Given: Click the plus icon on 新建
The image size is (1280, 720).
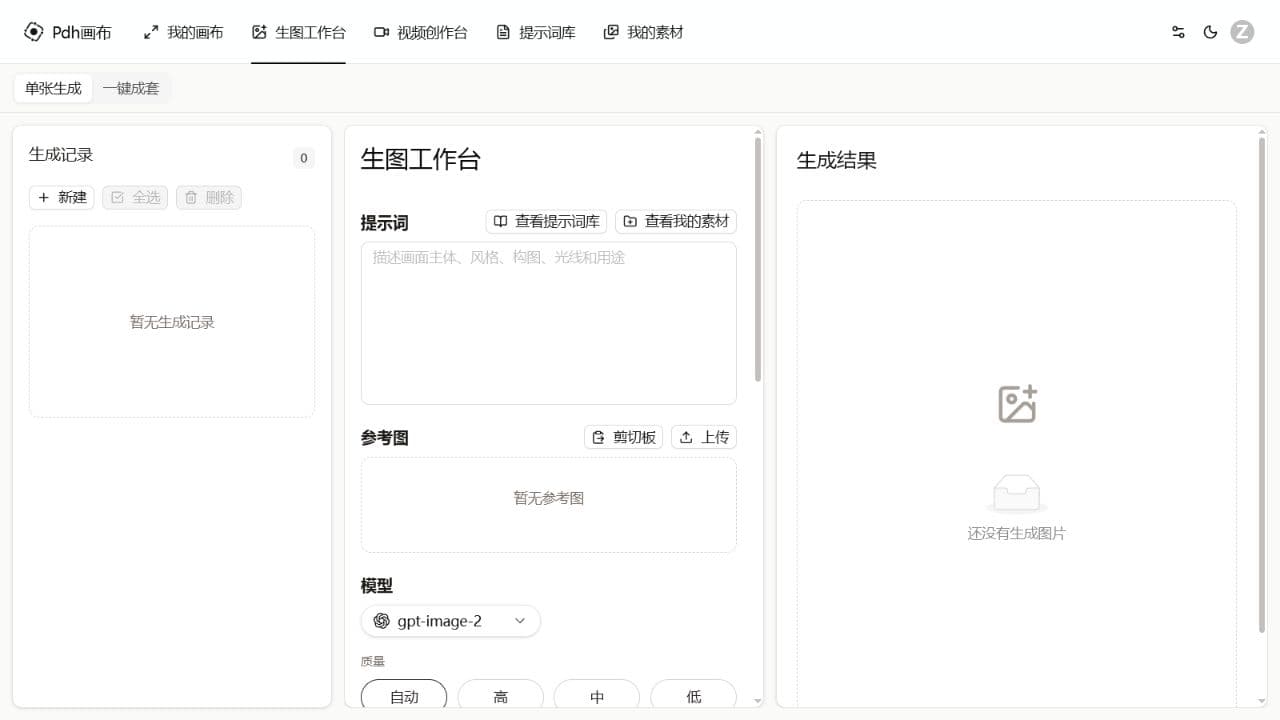Looking at the screenshot, I should pos(43,197).
